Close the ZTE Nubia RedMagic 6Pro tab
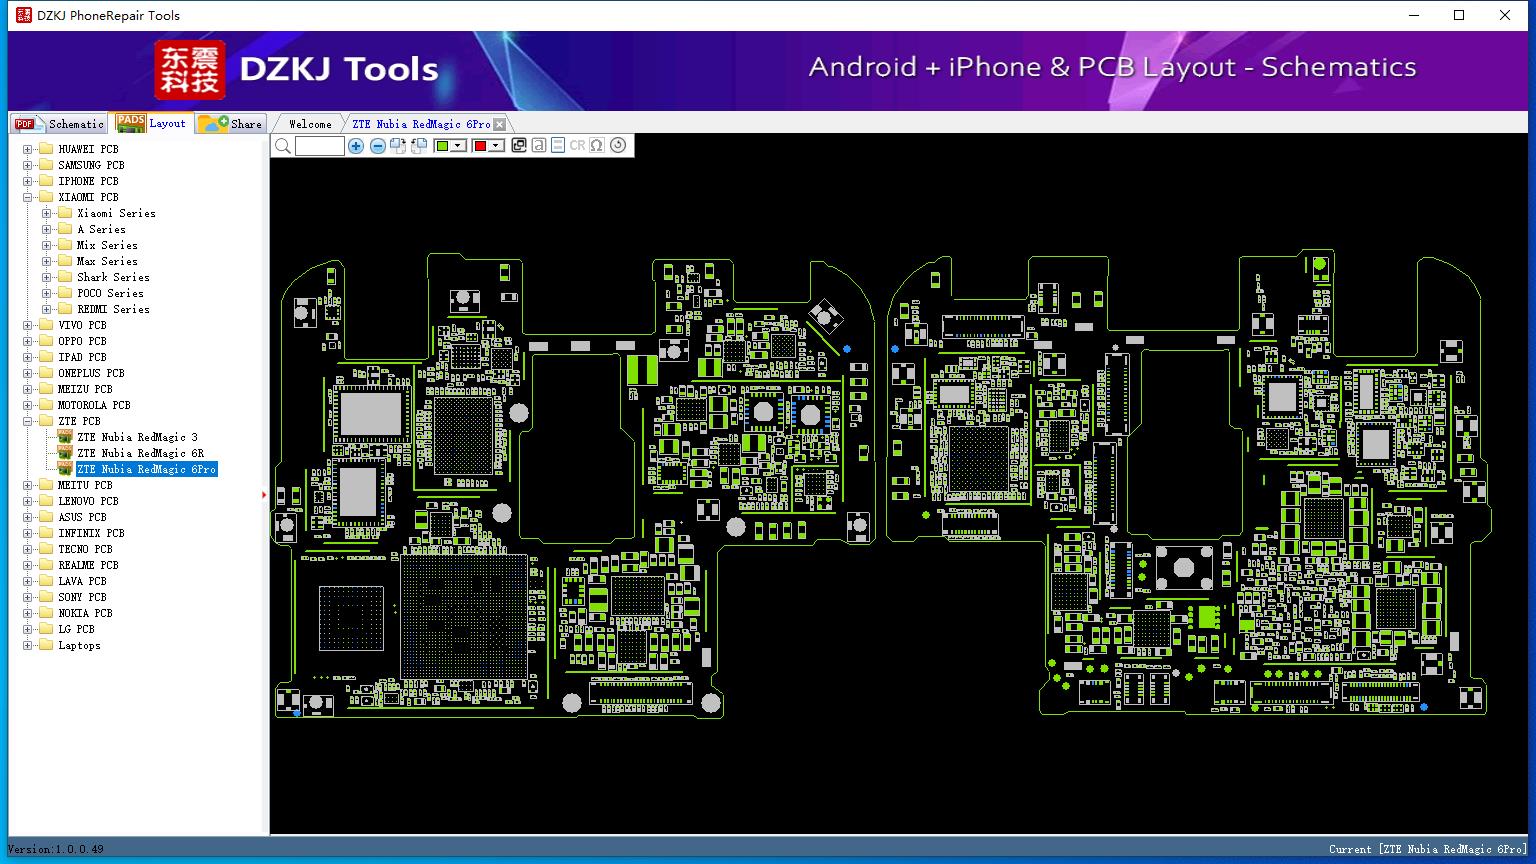The width and height of the screenshot is (1536, 864). point(500,124)
